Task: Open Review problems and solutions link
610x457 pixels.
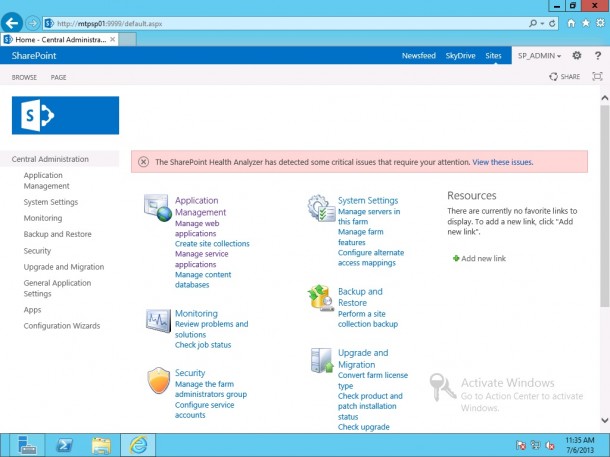Action: point(211,329)
